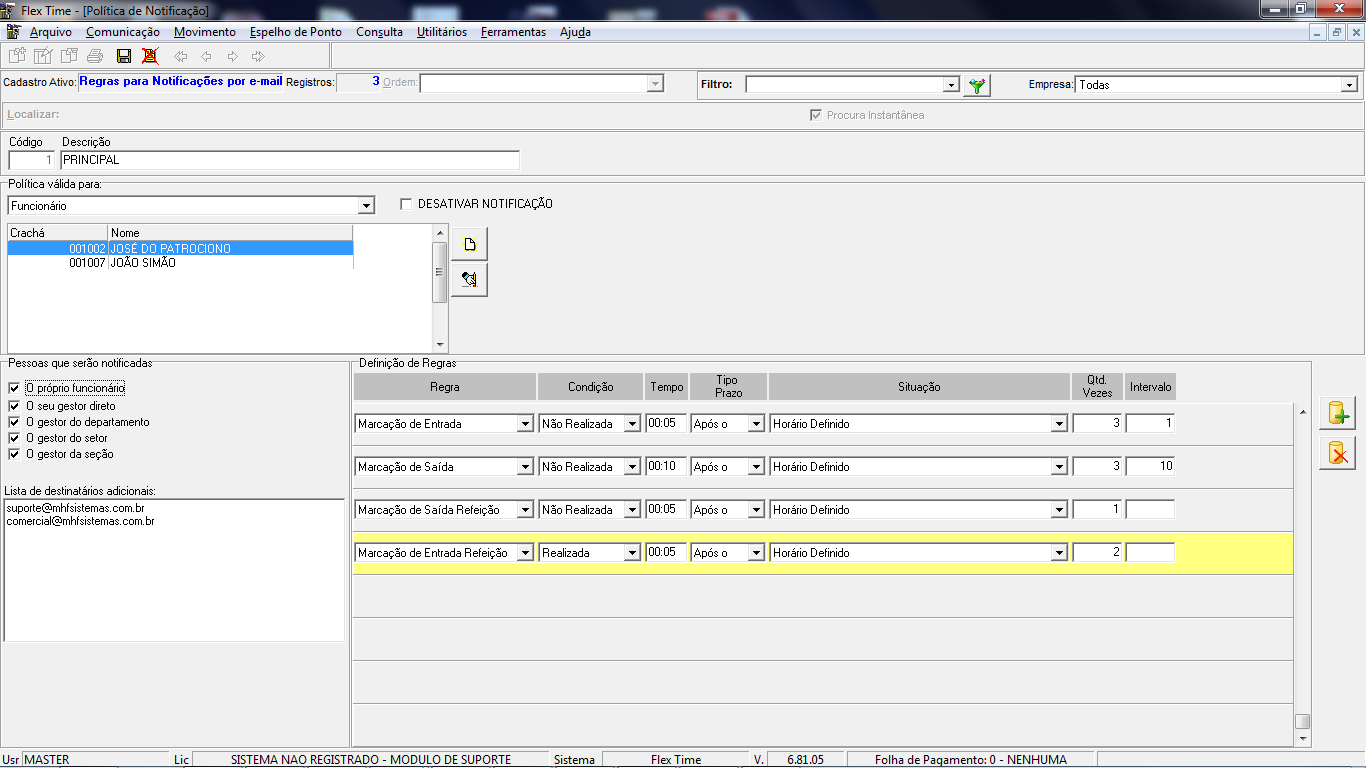
Task: Select employee row JOÃO SIMÃO
Action: tap(180, 263)
